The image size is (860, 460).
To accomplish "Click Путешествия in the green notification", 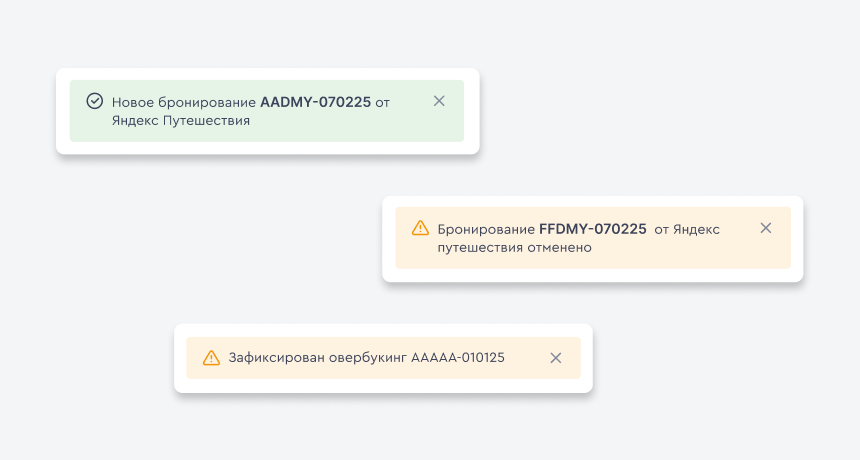I will [x=206, y=121].
